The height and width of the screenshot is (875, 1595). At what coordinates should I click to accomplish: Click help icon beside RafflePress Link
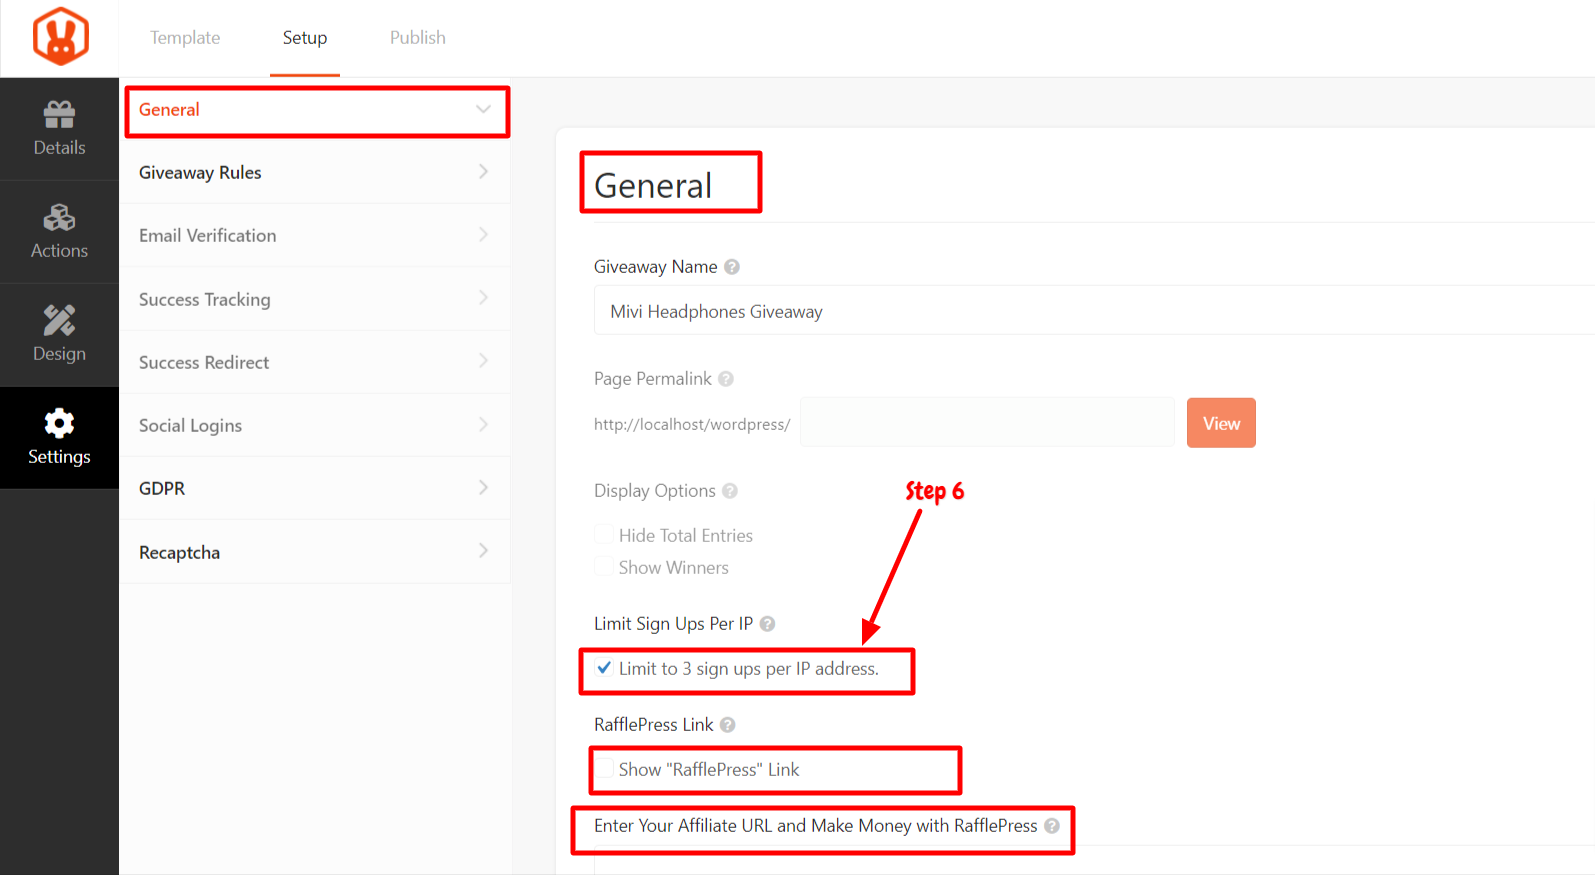[728, 725]
